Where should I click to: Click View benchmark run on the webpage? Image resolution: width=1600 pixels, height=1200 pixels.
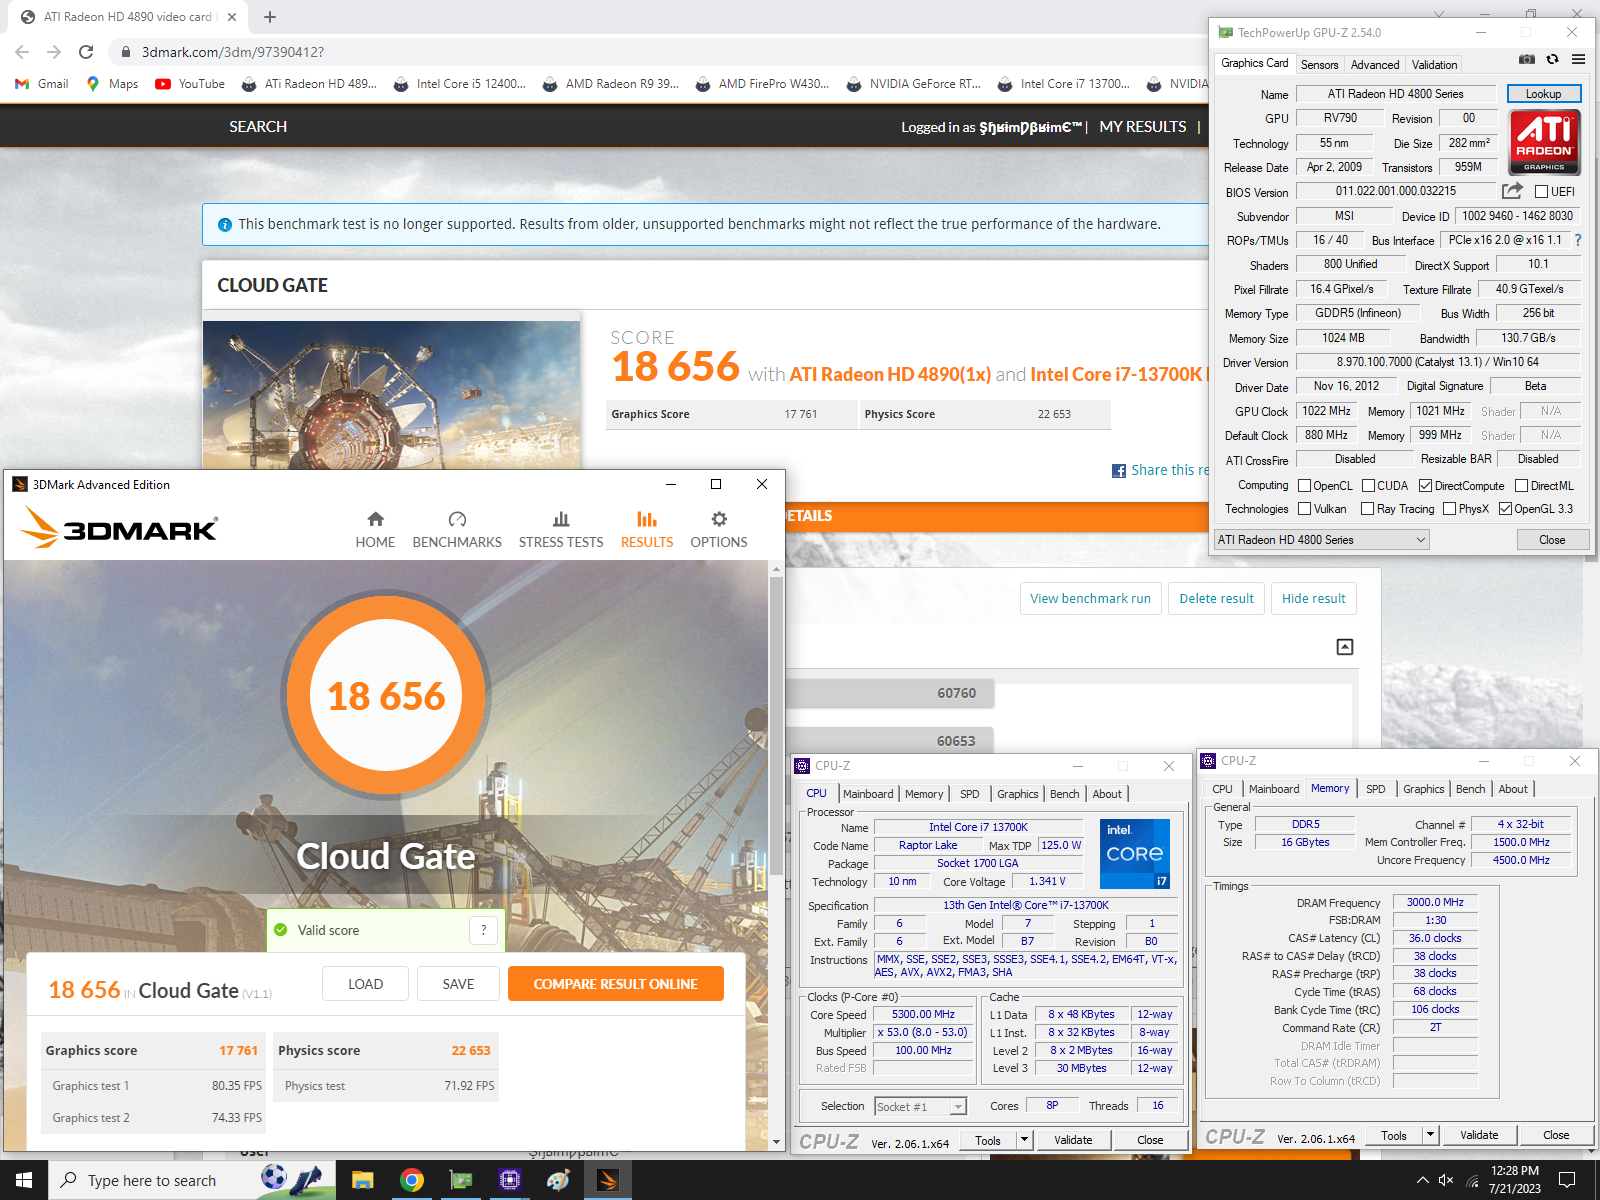(x=1090, y=598)
